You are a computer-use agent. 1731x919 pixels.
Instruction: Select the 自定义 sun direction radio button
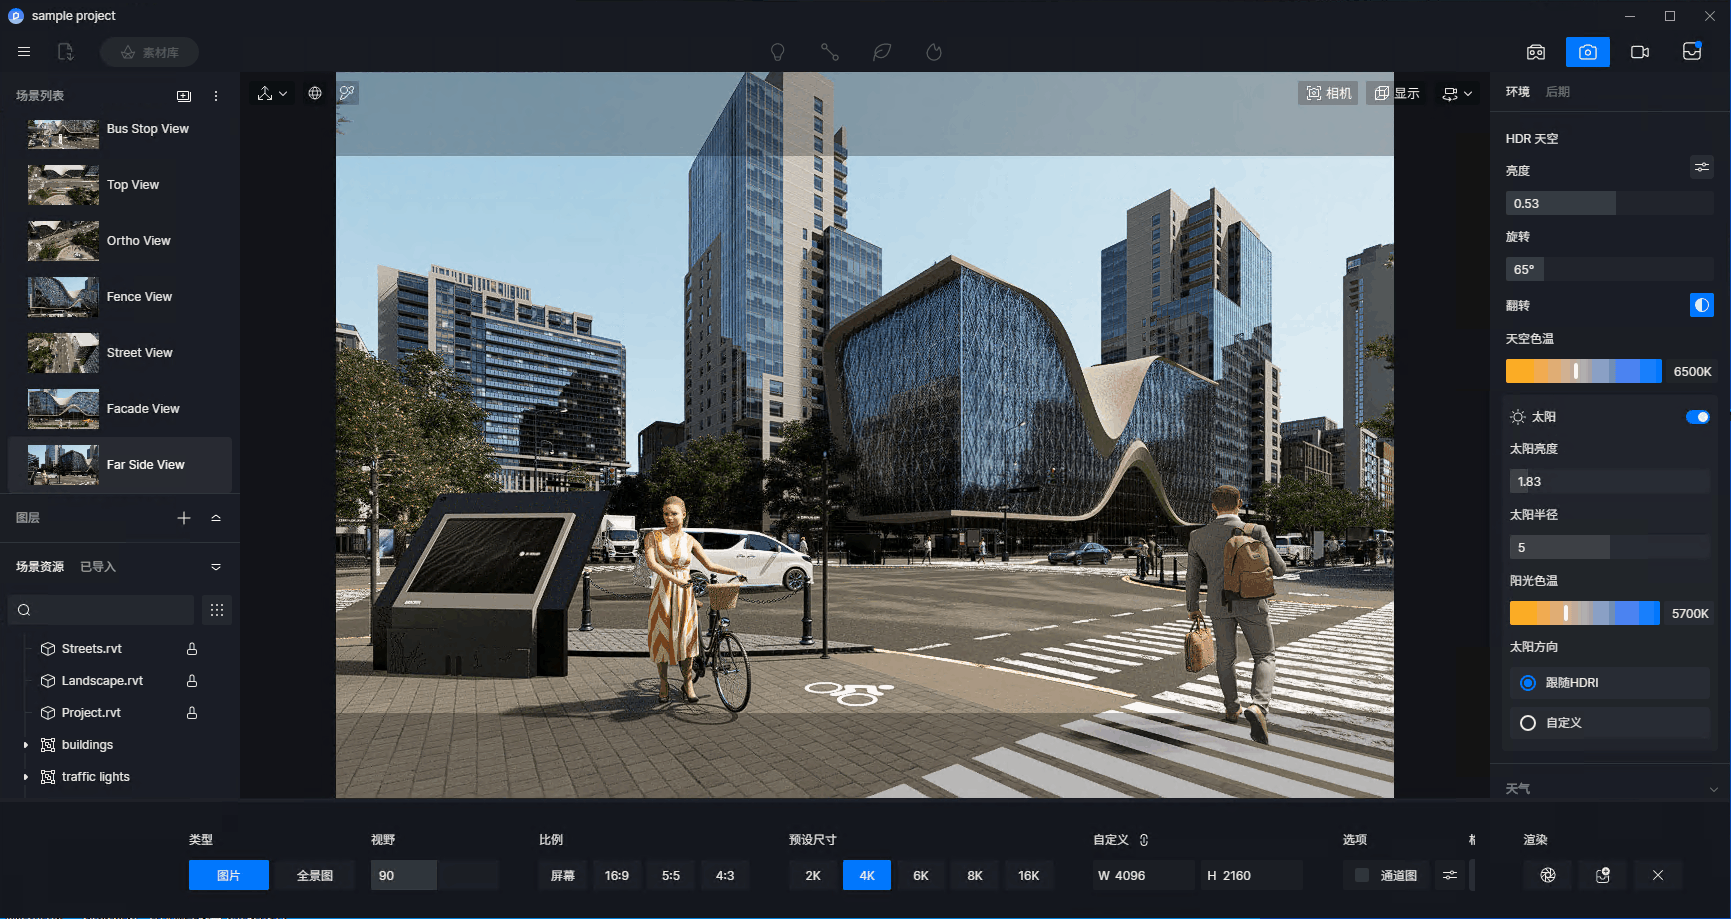click(x=1528, y=723)
